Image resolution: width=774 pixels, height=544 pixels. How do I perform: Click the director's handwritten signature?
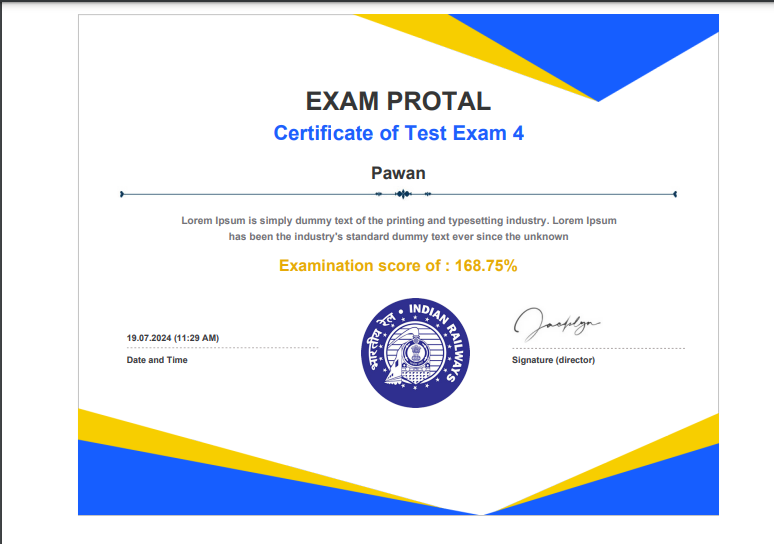point(556,322)
